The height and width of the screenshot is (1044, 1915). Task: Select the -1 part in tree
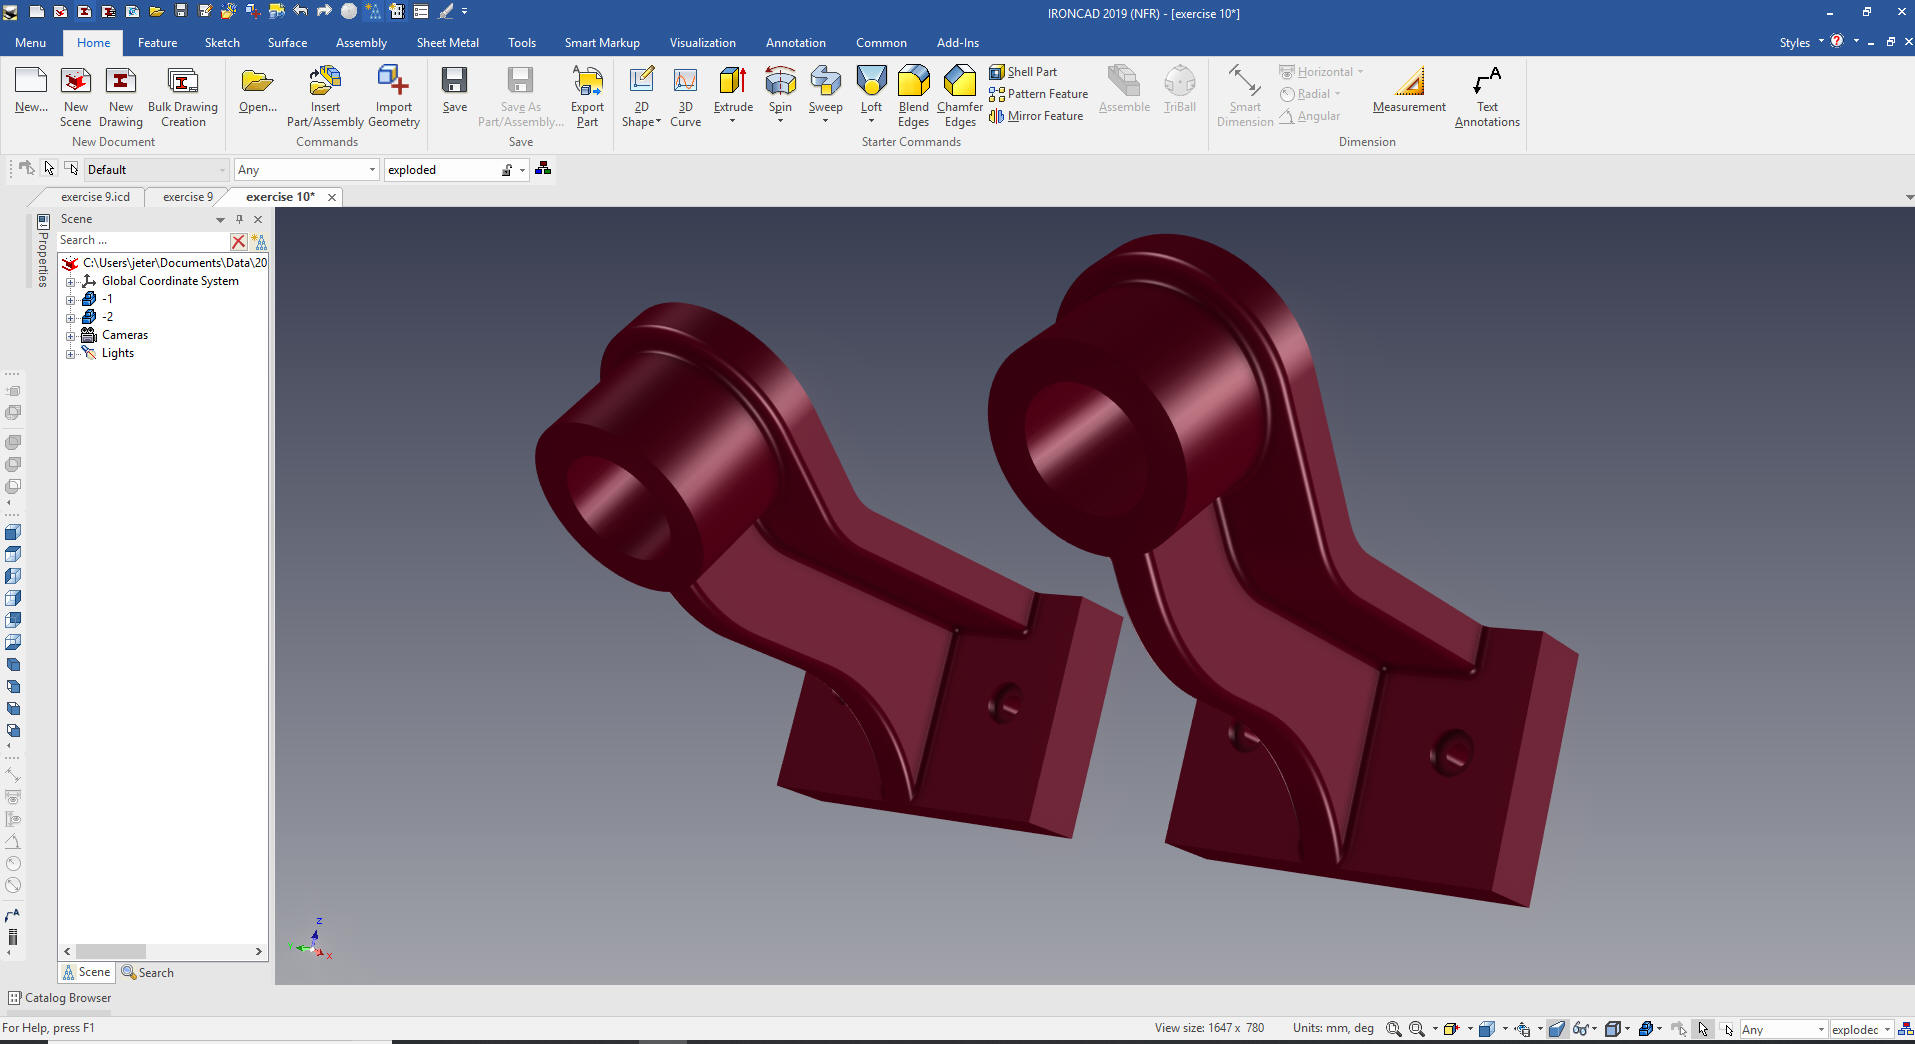[x=107, y=299]
